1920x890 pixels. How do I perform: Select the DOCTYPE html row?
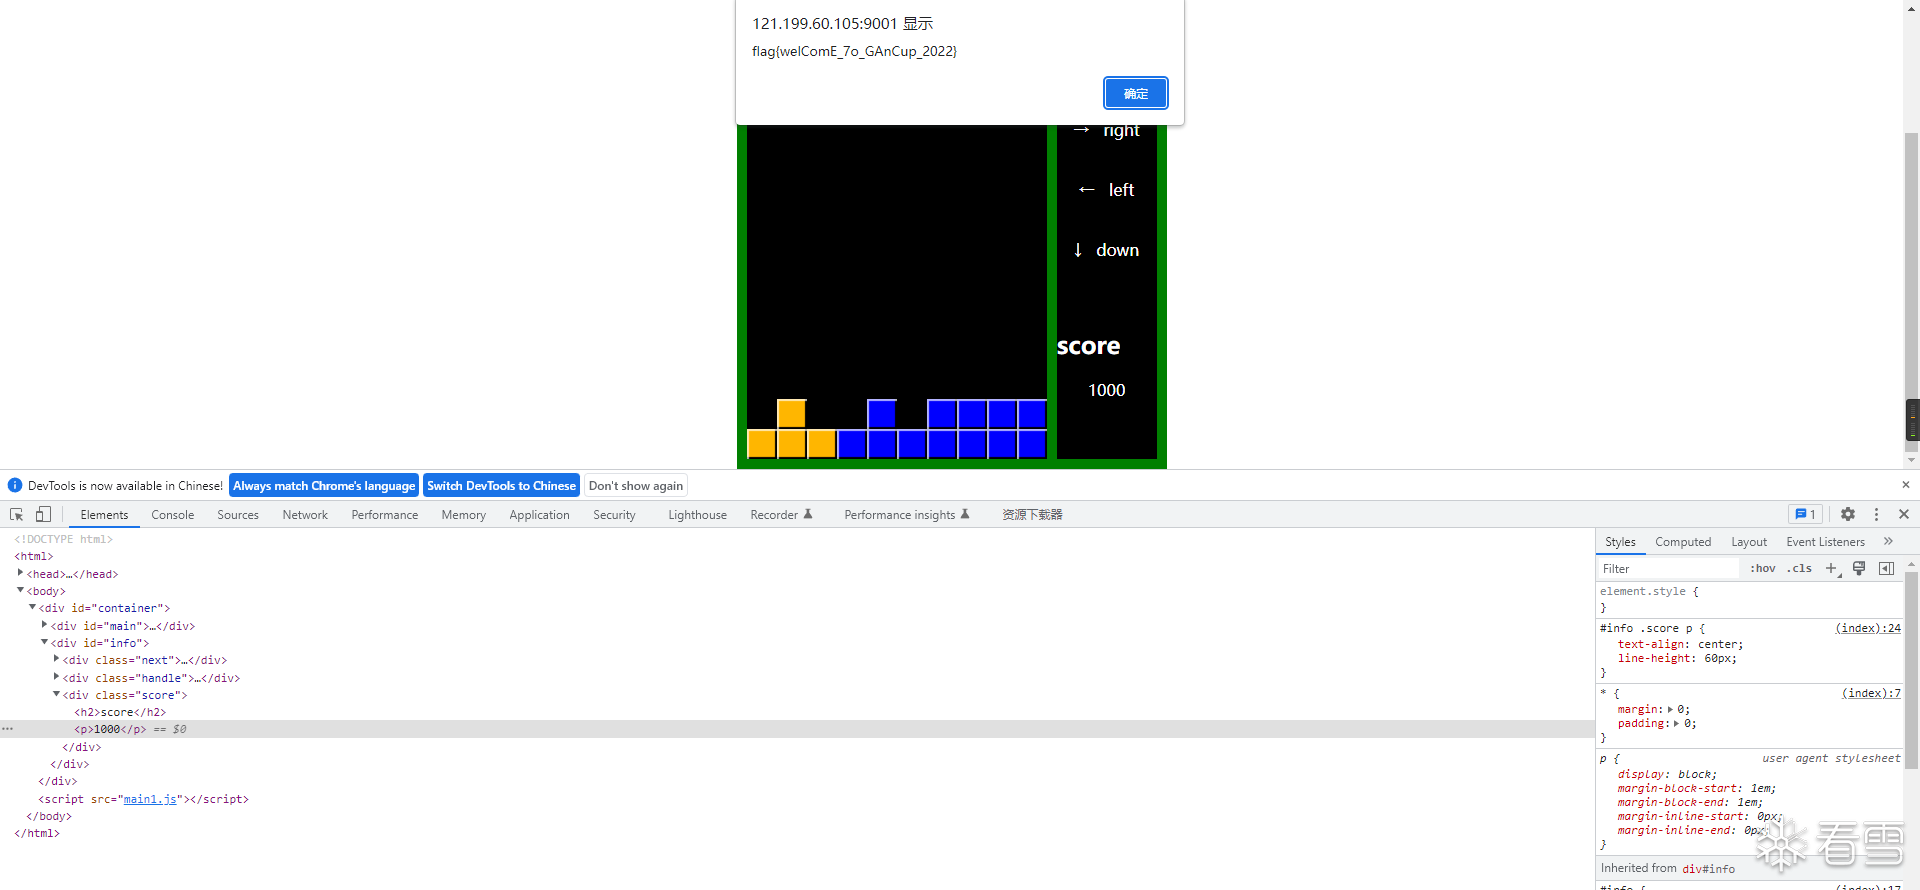(797, 539)
